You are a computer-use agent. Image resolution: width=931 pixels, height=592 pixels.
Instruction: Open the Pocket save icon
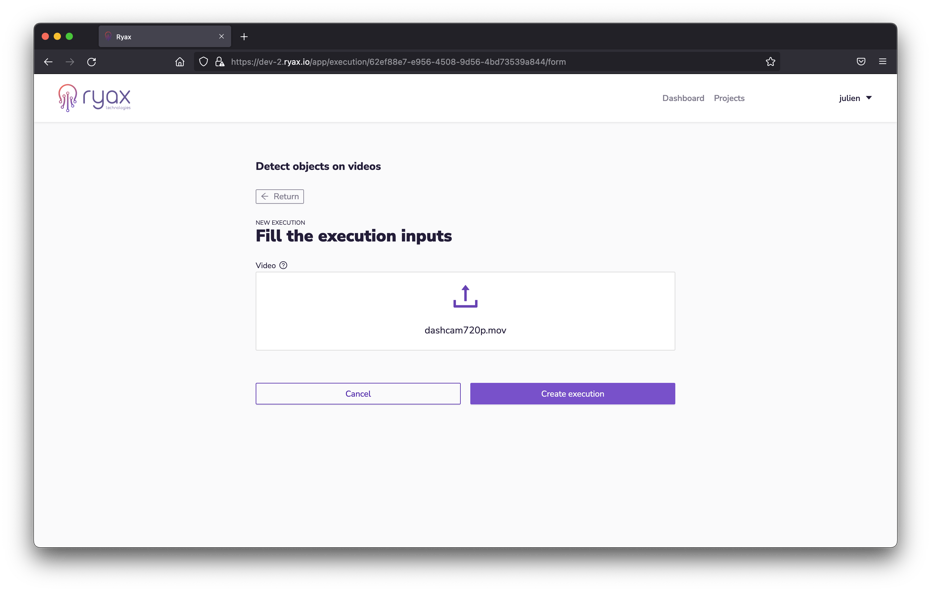point(861,62)
